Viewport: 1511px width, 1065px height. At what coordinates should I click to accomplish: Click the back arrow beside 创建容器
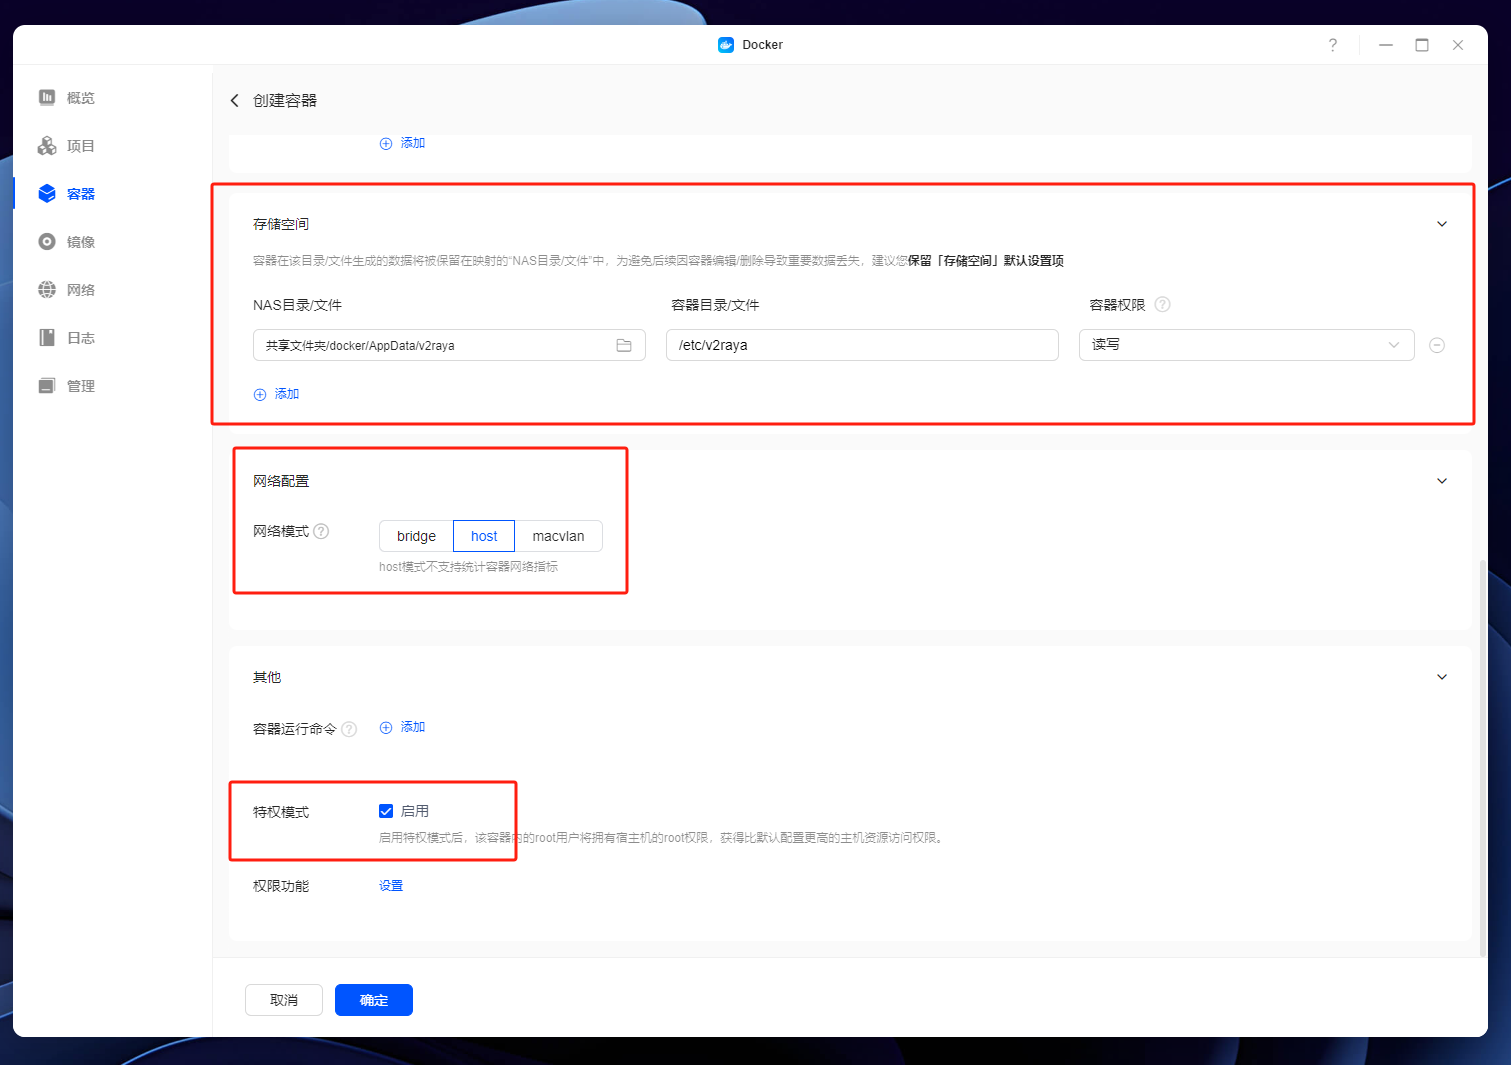(235, 101)
